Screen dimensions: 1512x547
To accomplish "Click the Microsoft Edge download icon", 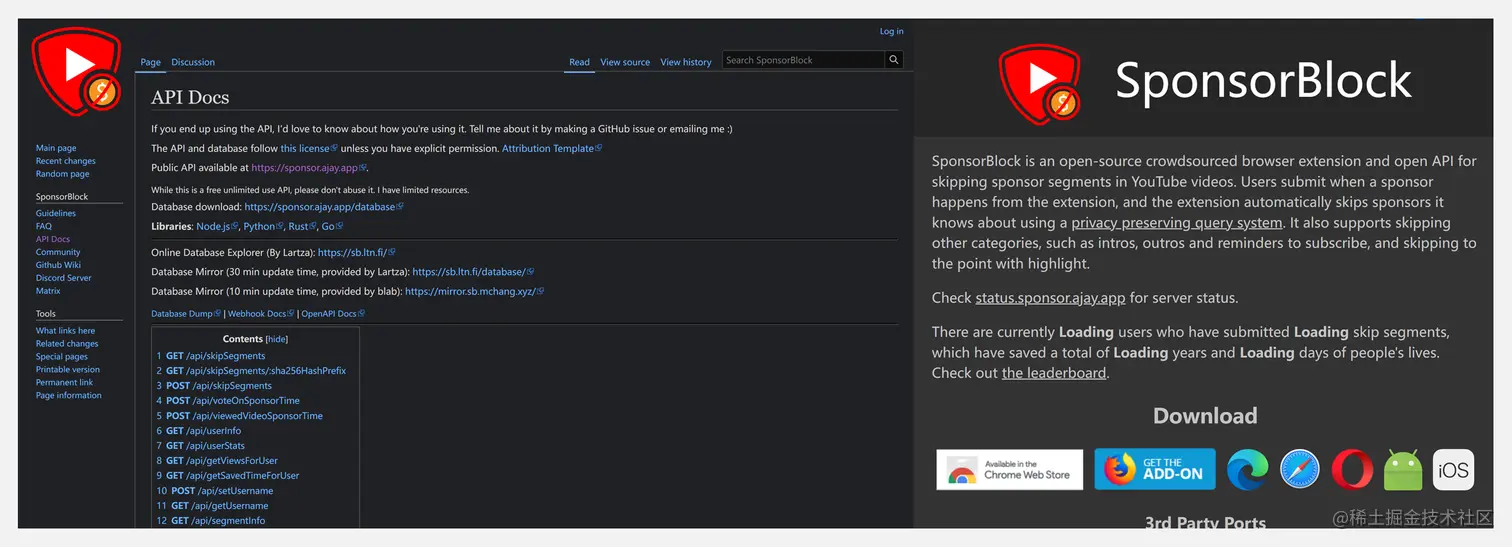I will tap(1248, 470).
